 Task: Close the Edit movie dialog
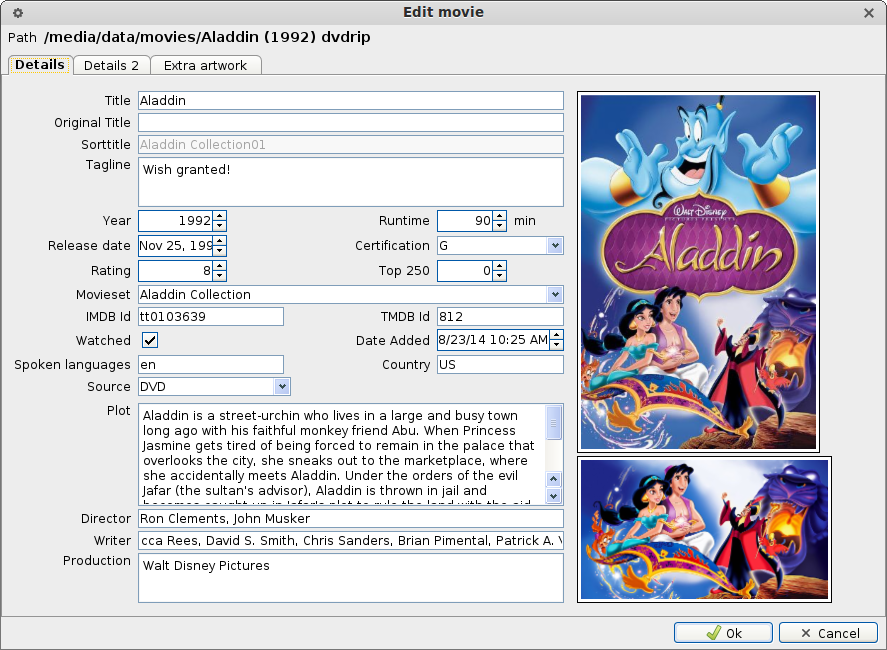pos(869,12)
